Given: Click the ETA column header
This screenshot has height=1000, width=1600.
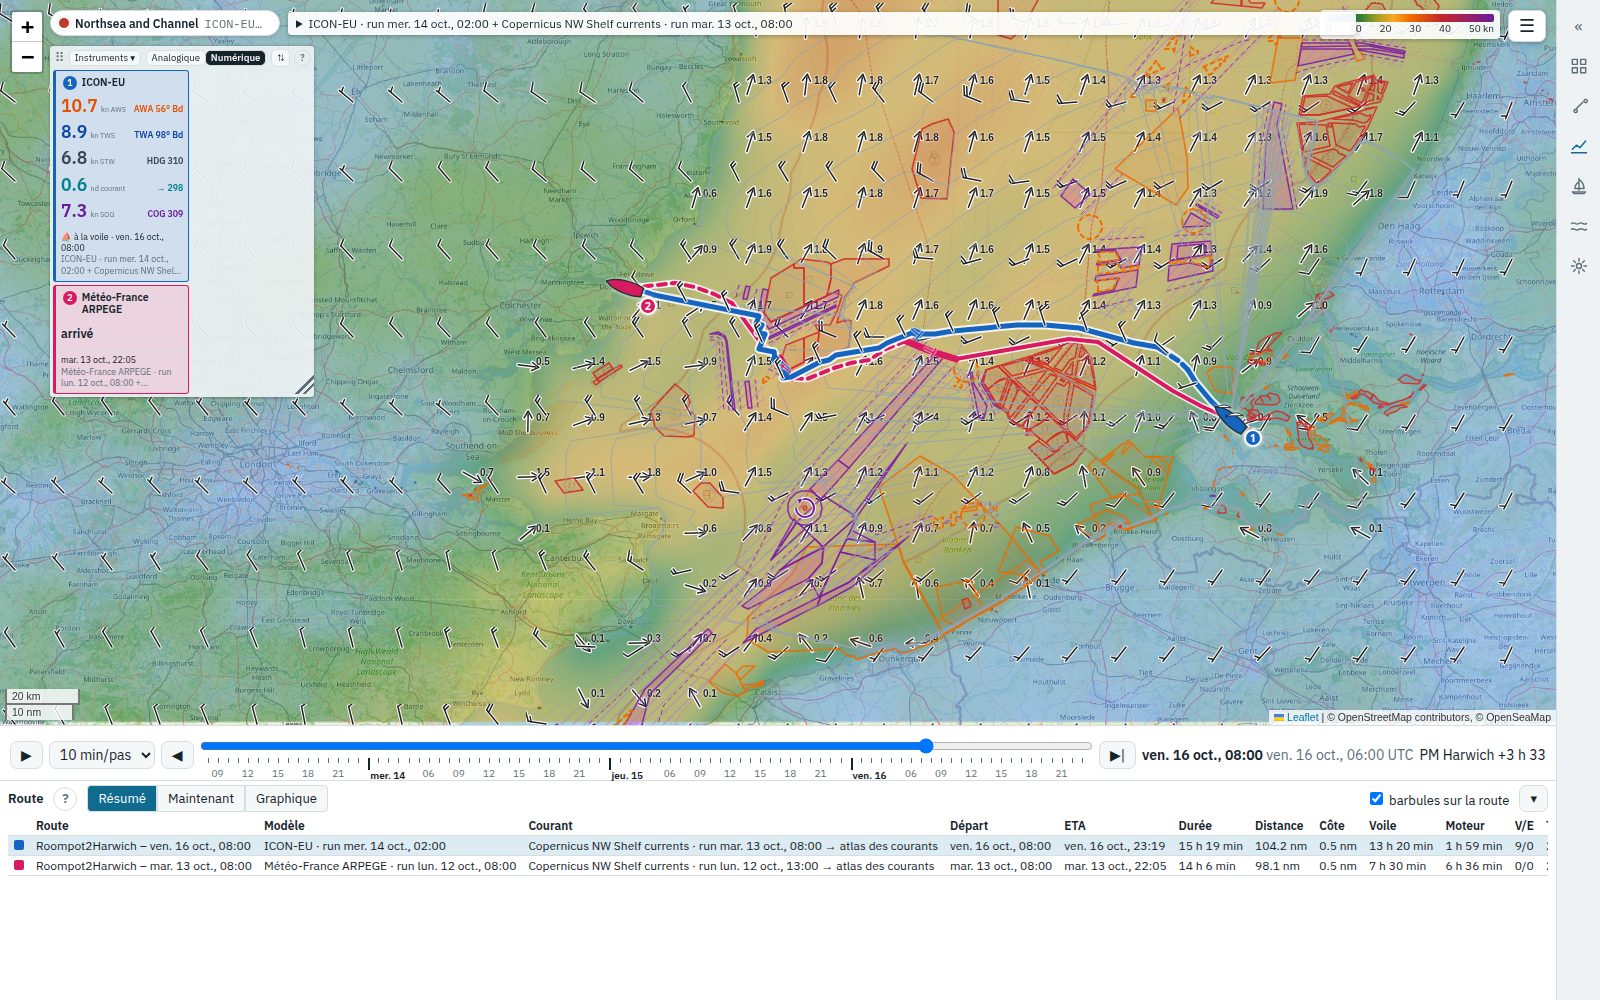Looking at the screenshot, I should click(x=1075, y=825).
